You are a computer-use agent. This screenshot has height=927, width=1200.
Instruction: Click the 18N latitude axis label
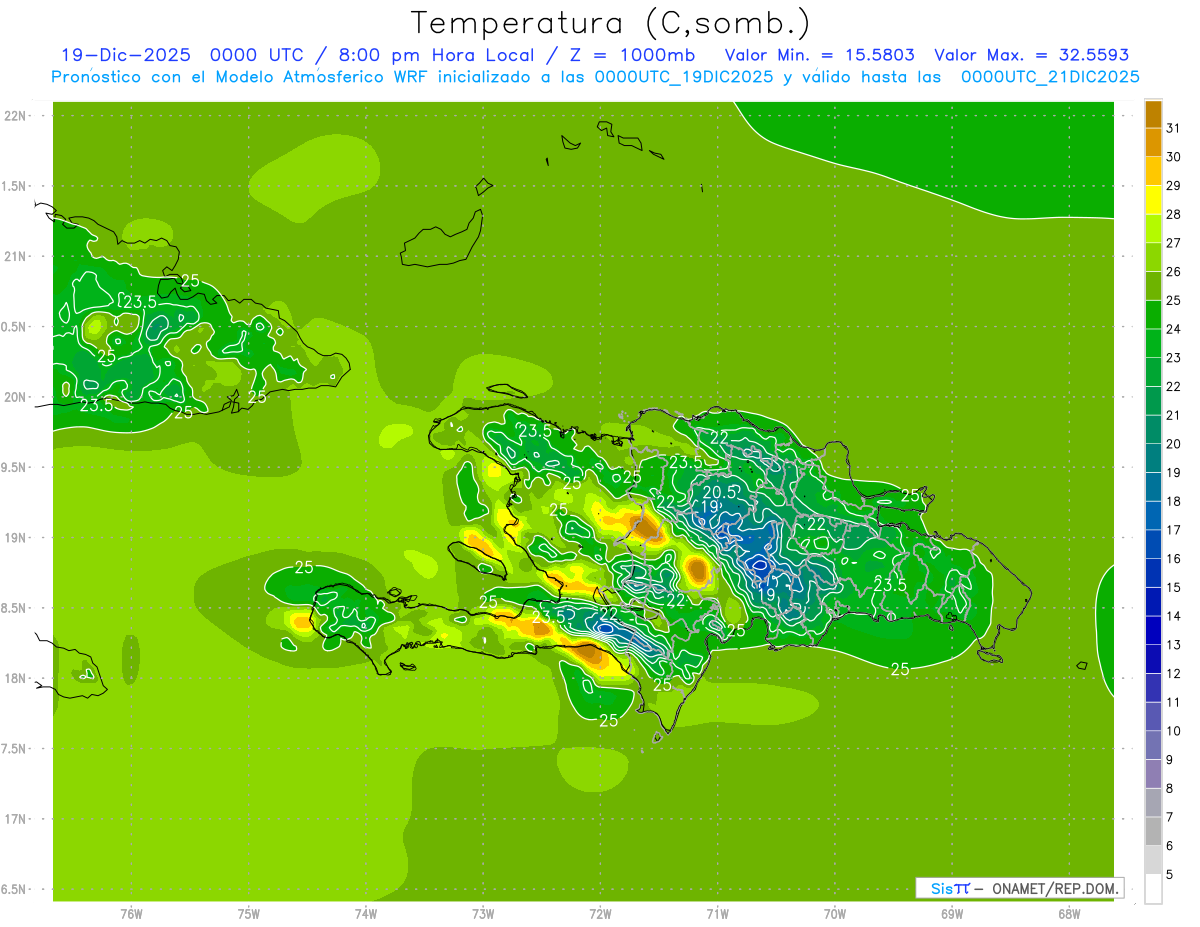(x=16, y=679)
